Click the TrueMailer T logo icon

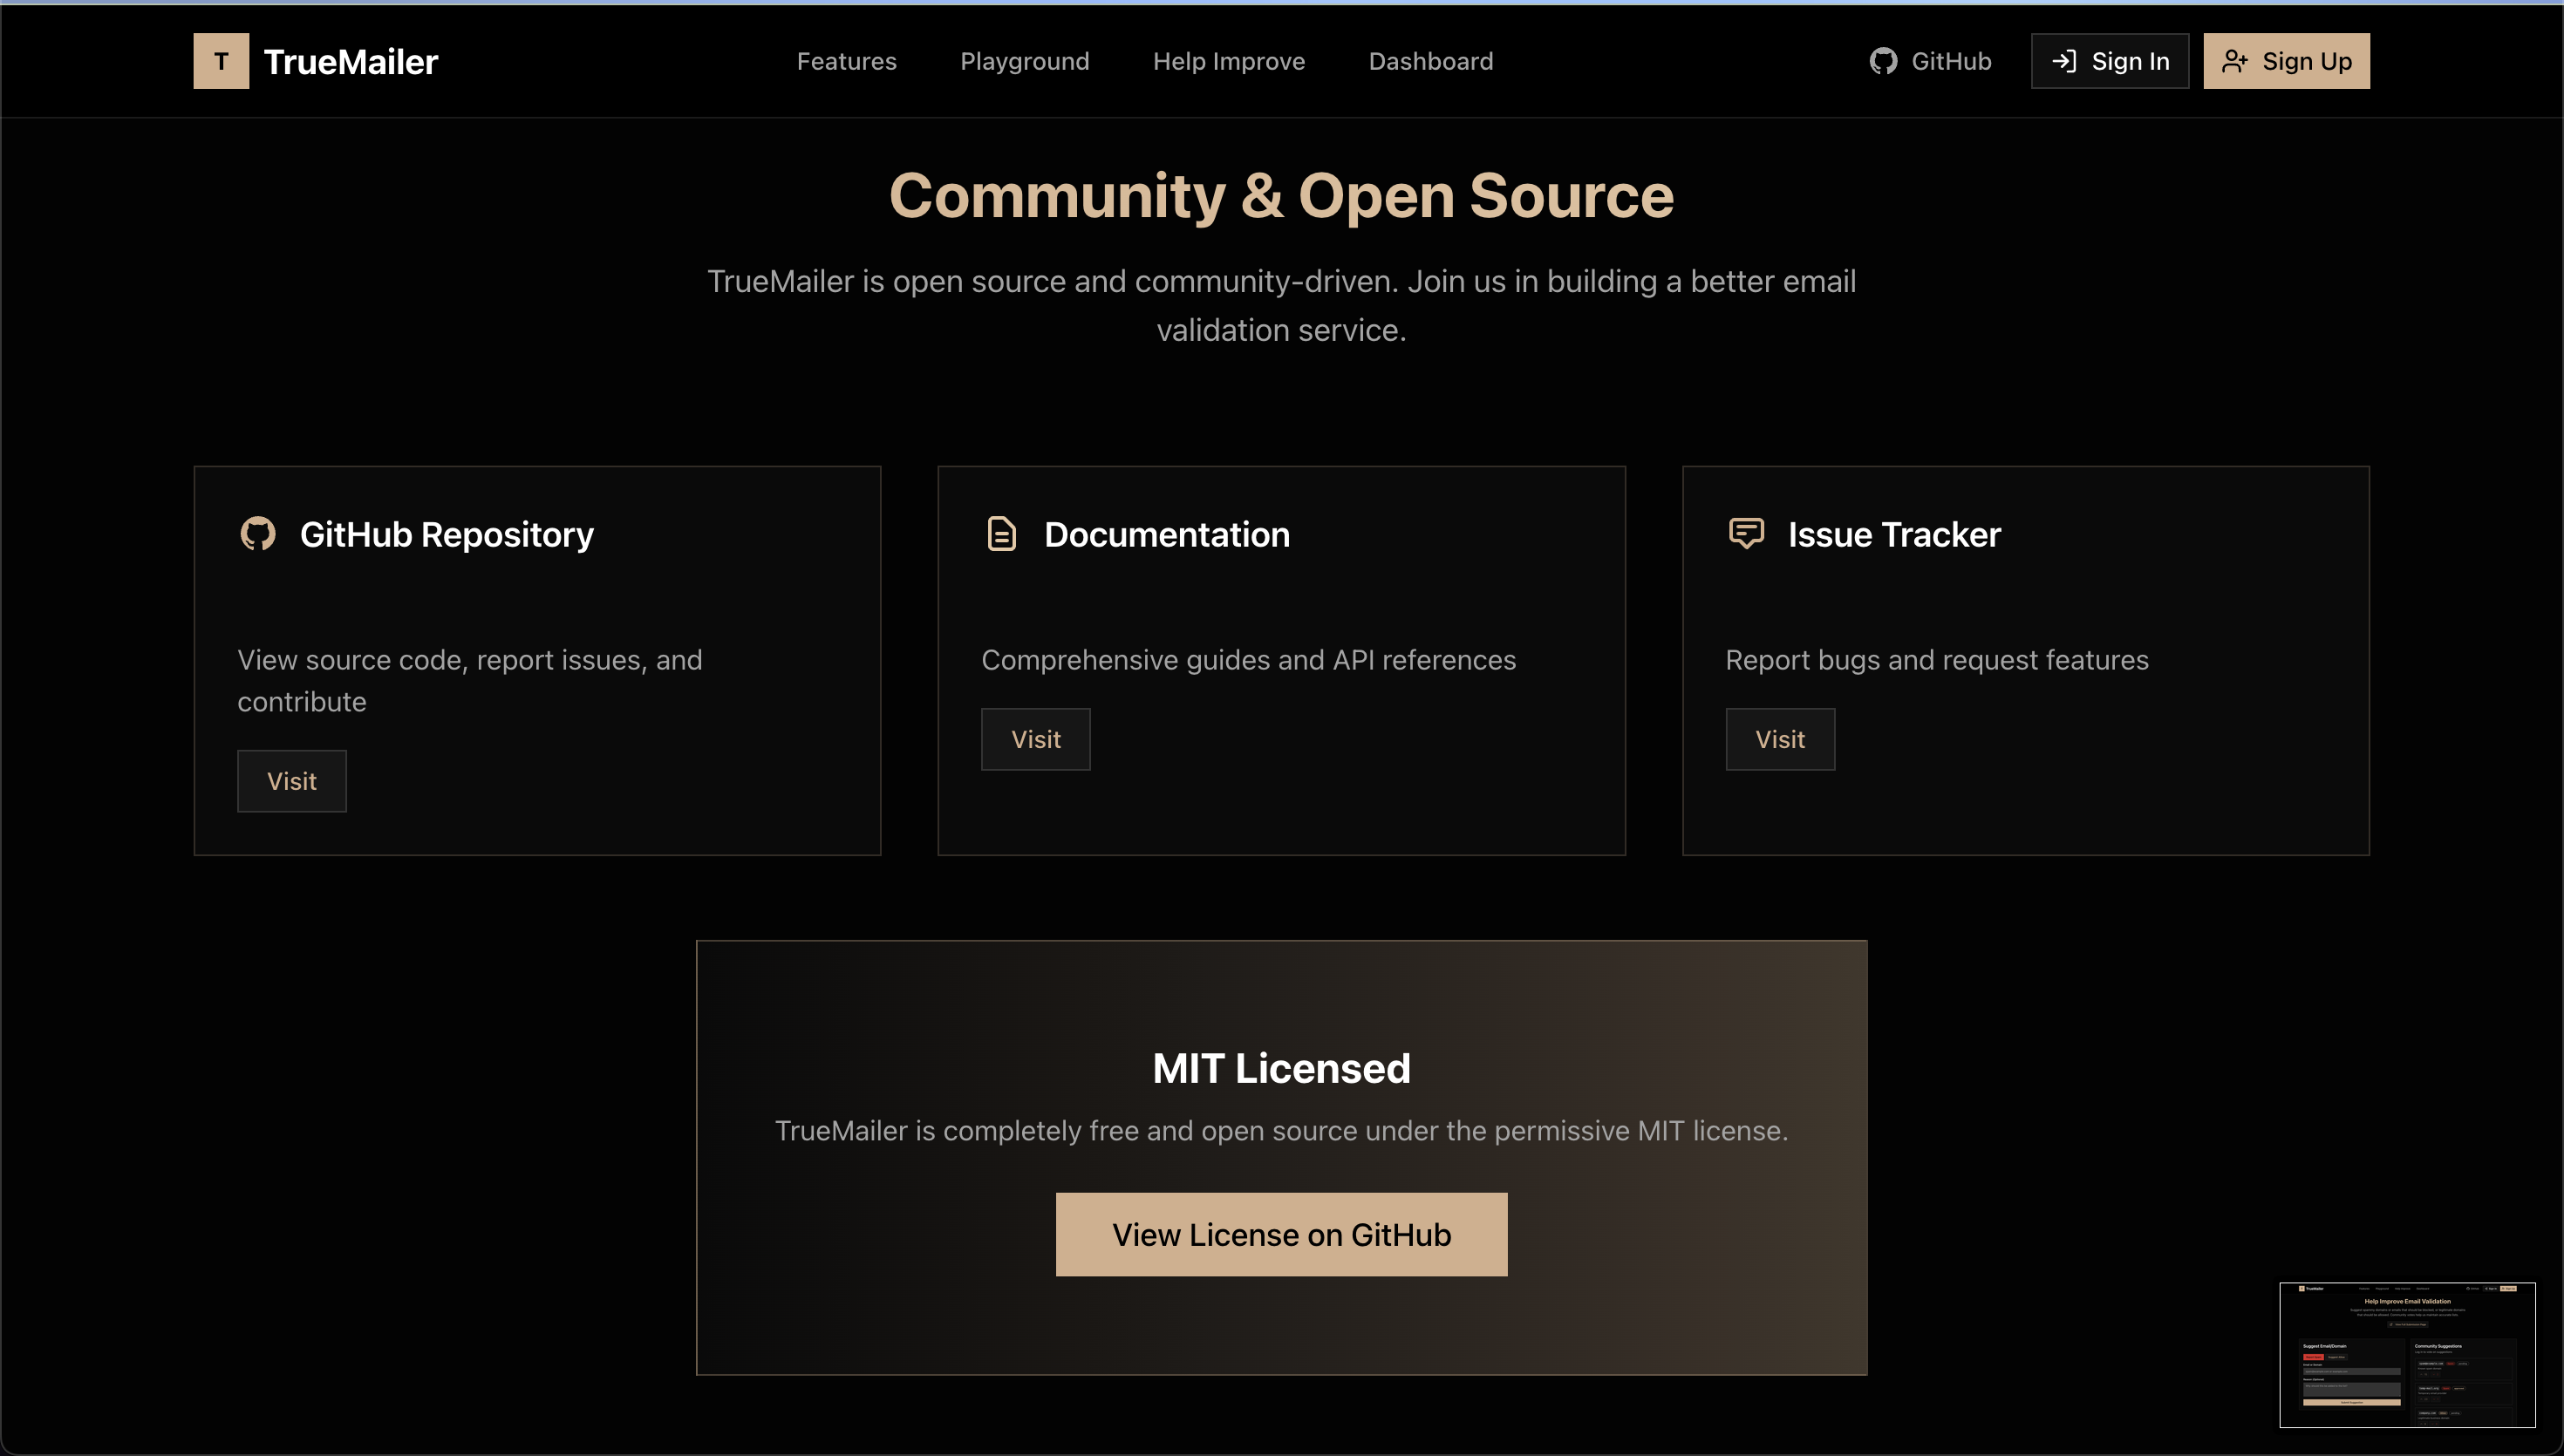[x=221, y=61]
